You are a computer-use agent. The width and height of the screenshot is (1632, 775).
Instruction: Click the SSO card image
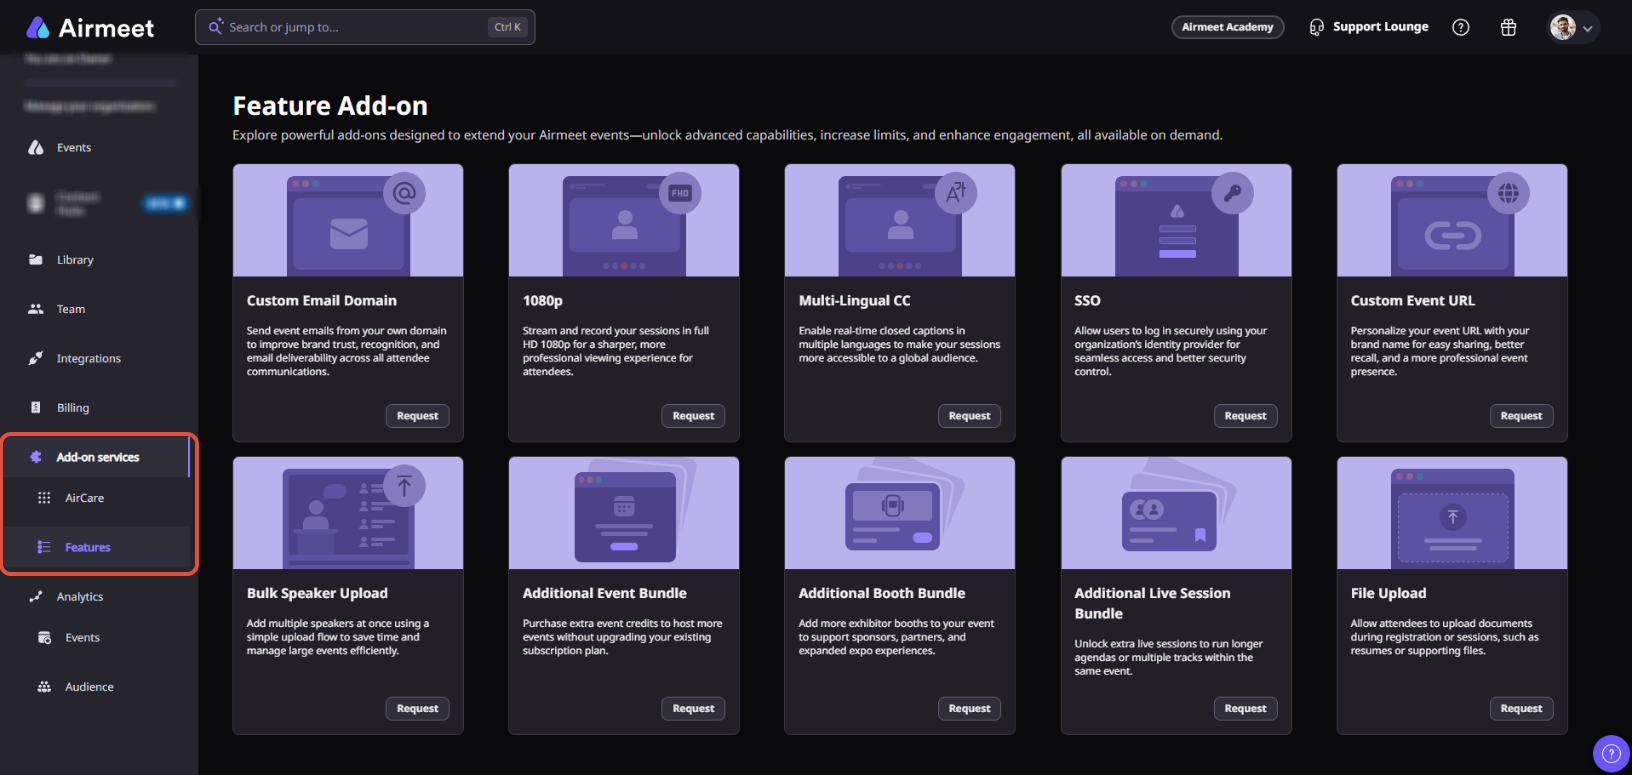(1176, 221)
